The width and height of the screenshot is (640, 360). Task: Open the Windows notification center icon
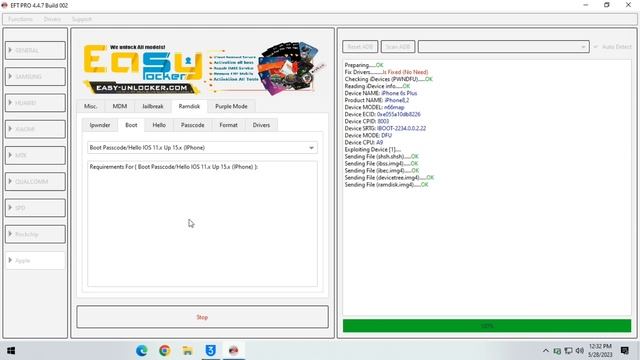point(624,351)
